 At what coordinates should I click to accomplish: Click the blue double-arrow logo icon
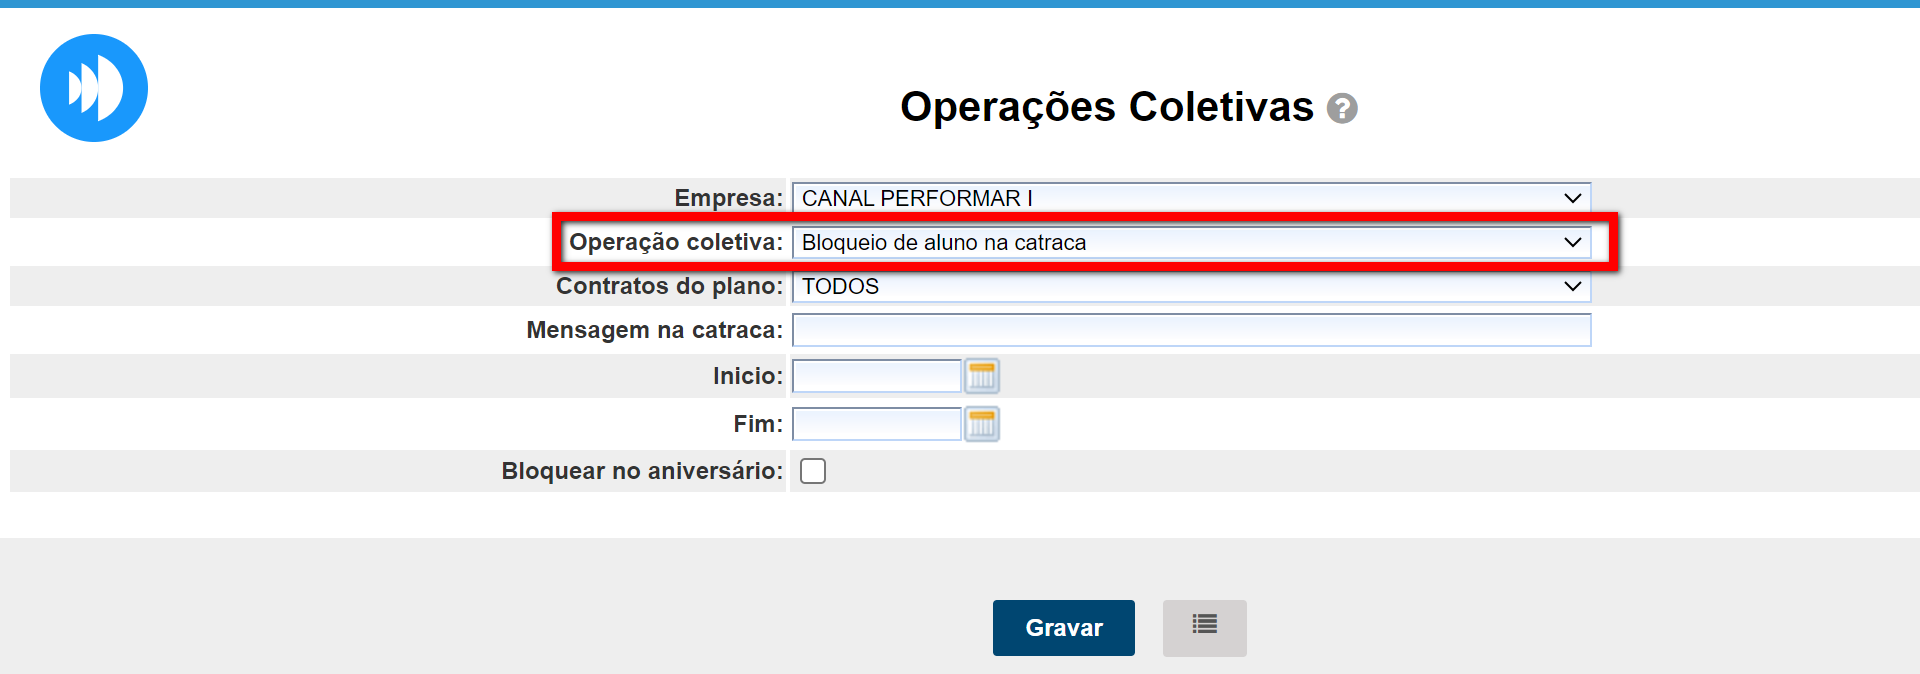tap(94, 88)
